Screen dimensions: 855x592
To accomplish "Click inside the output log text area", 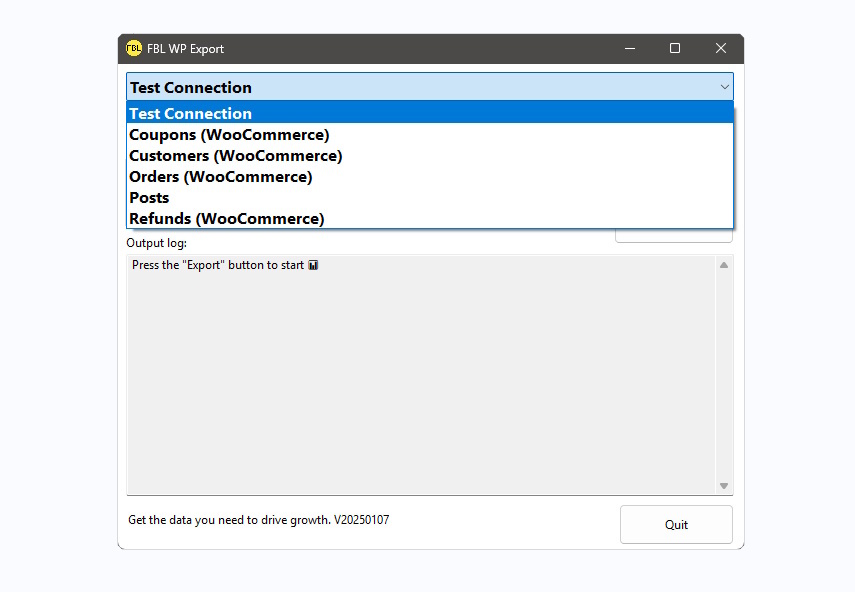I will coord(420,380).
